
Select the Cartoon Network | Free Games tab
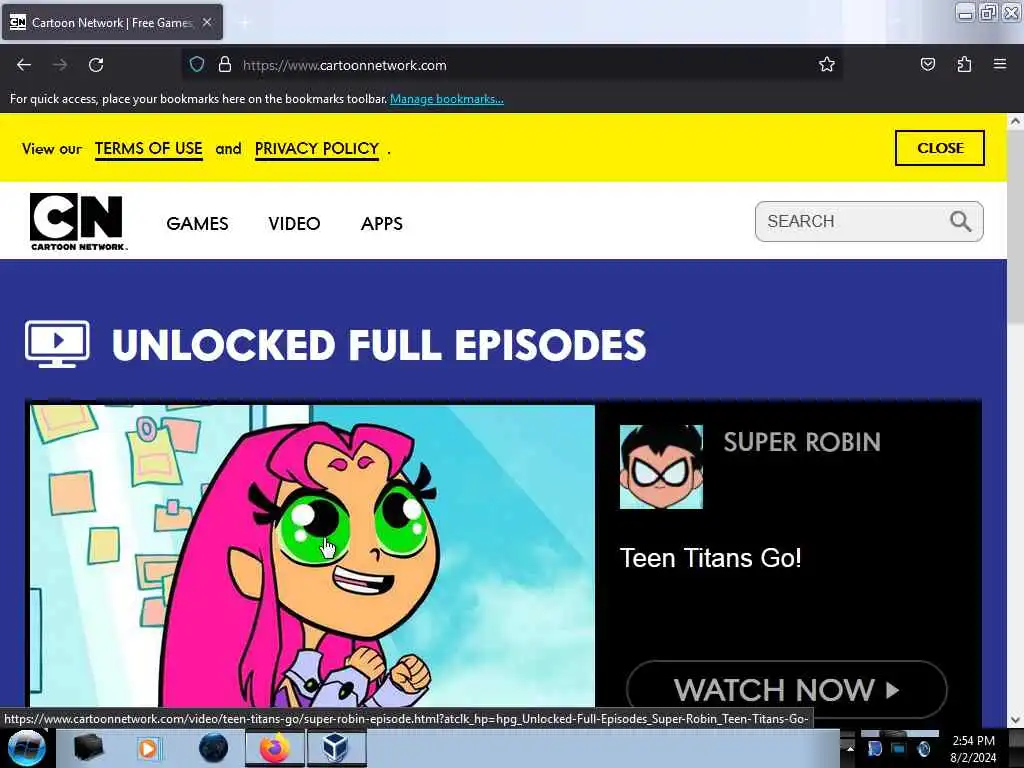pyautogui.click(x=112, y=22)
